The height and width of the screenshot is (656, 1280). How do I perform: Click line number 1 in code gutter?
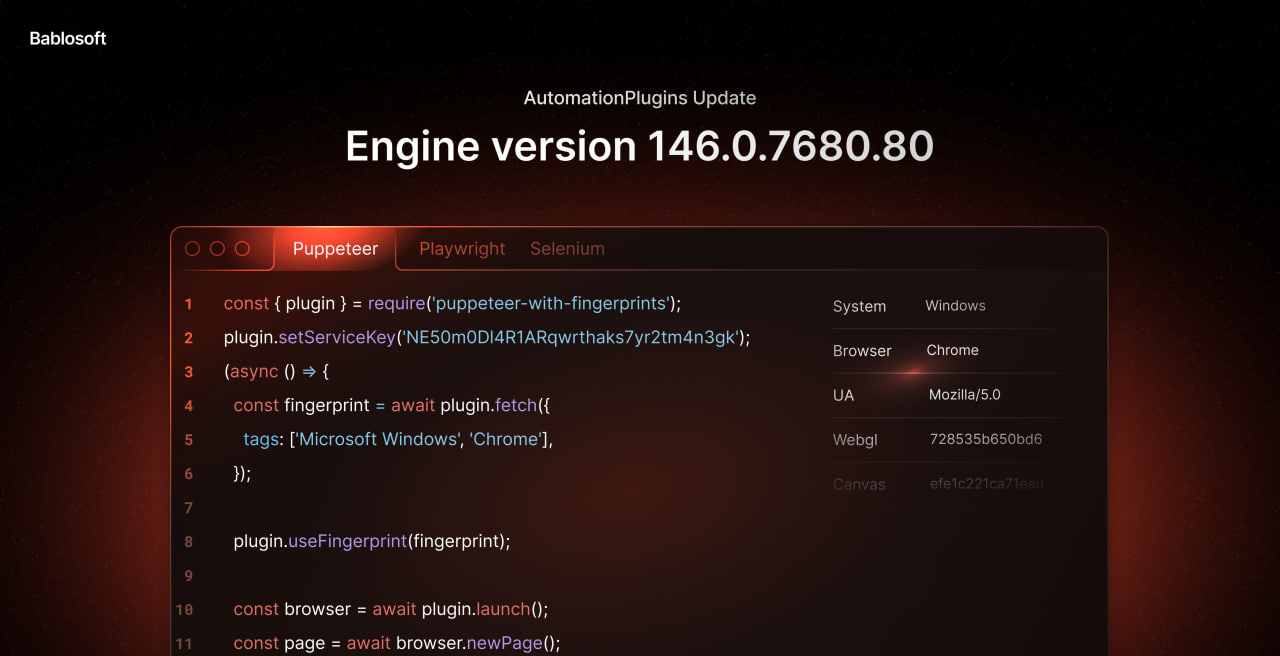point(188,304)
